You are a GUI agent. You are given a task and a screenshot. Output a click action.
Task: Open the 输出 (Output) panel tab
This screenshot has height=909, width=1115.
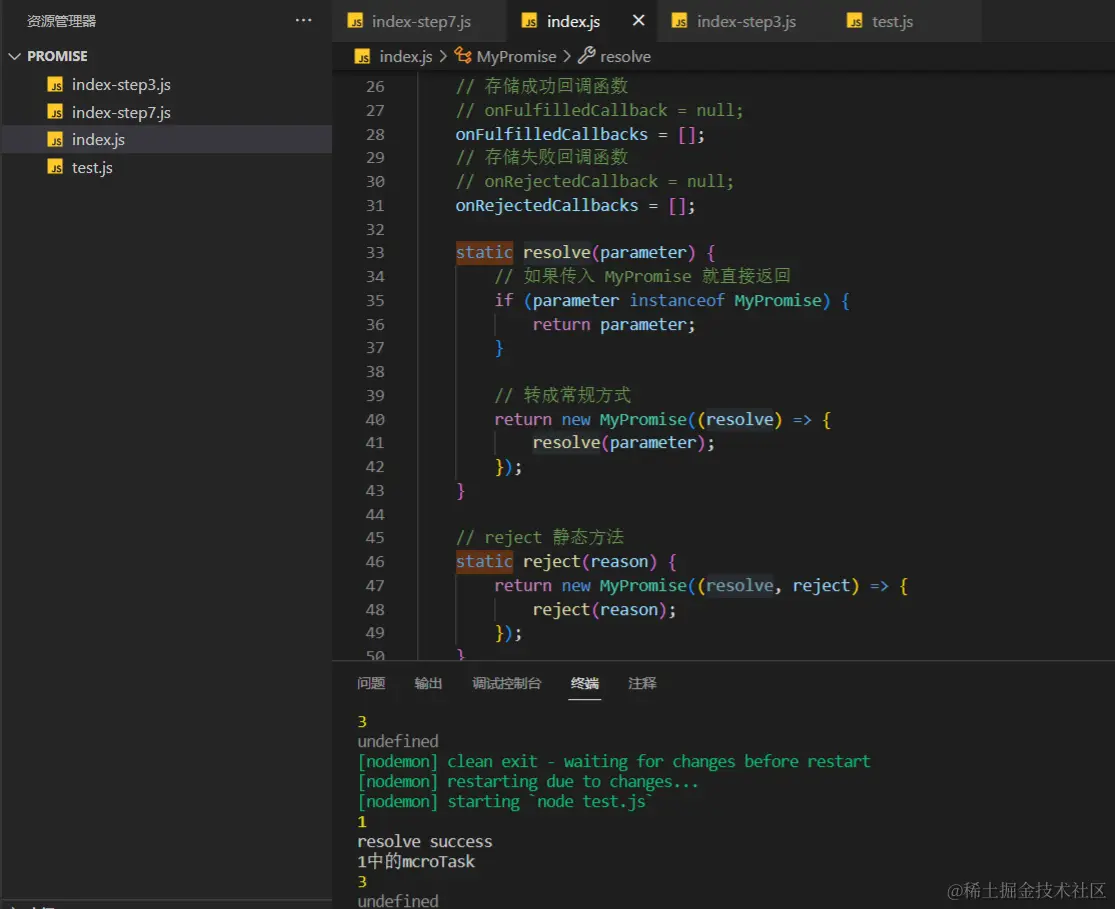click(428, 684)
